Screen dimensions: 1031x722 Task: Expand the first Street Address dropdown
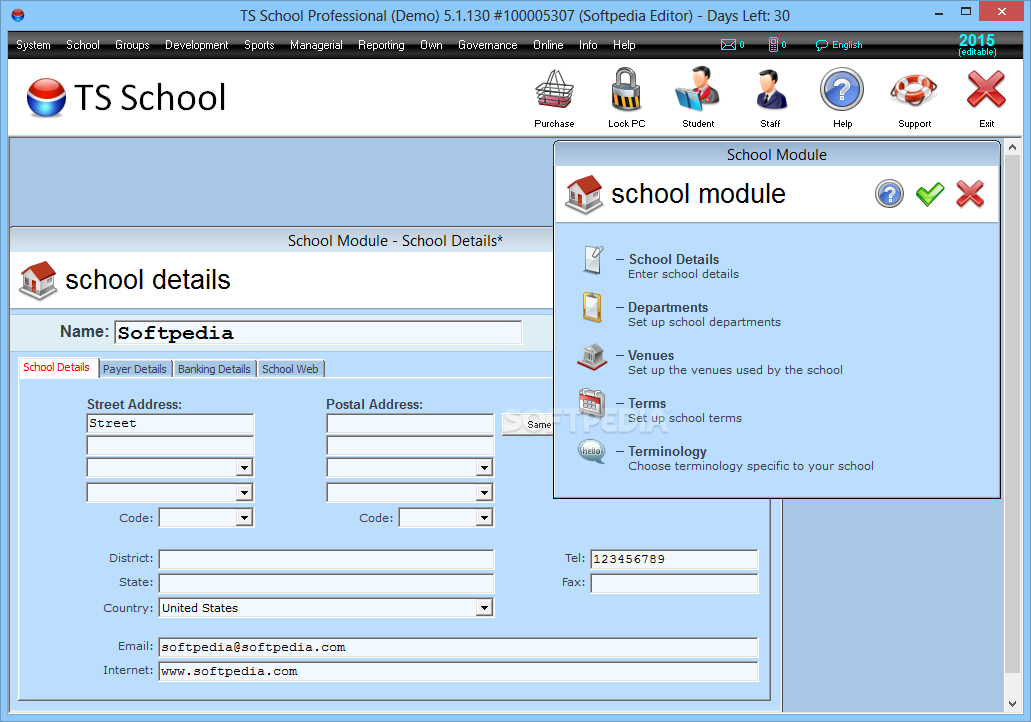[x=244, y=468]
